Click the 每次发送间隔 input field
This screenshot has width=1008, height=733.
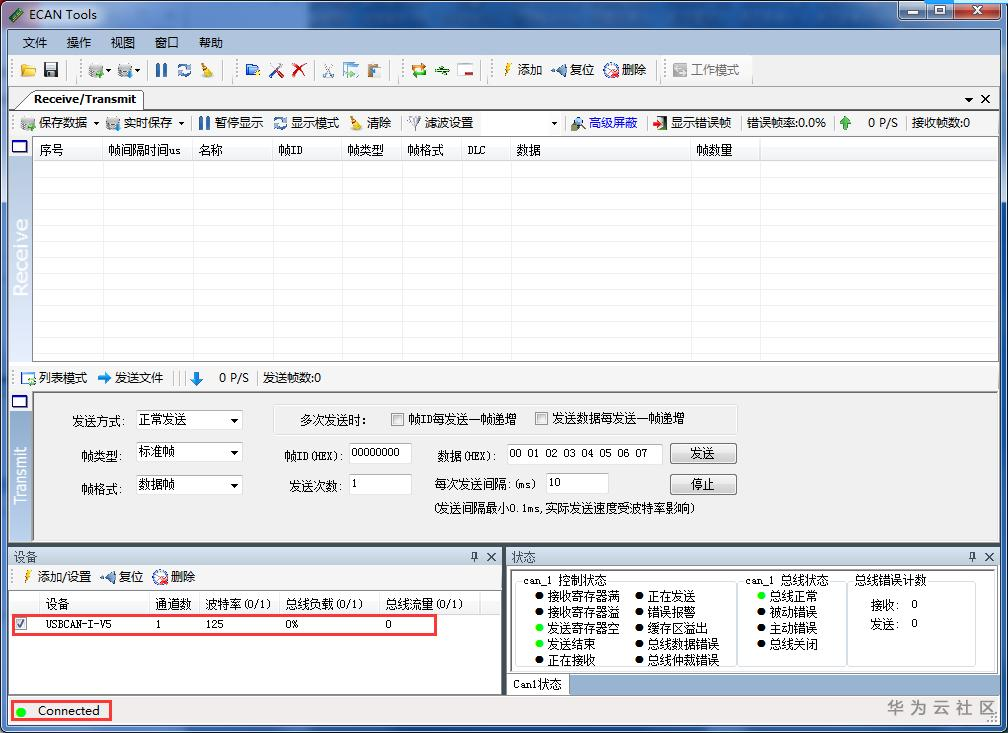(577, 483)
